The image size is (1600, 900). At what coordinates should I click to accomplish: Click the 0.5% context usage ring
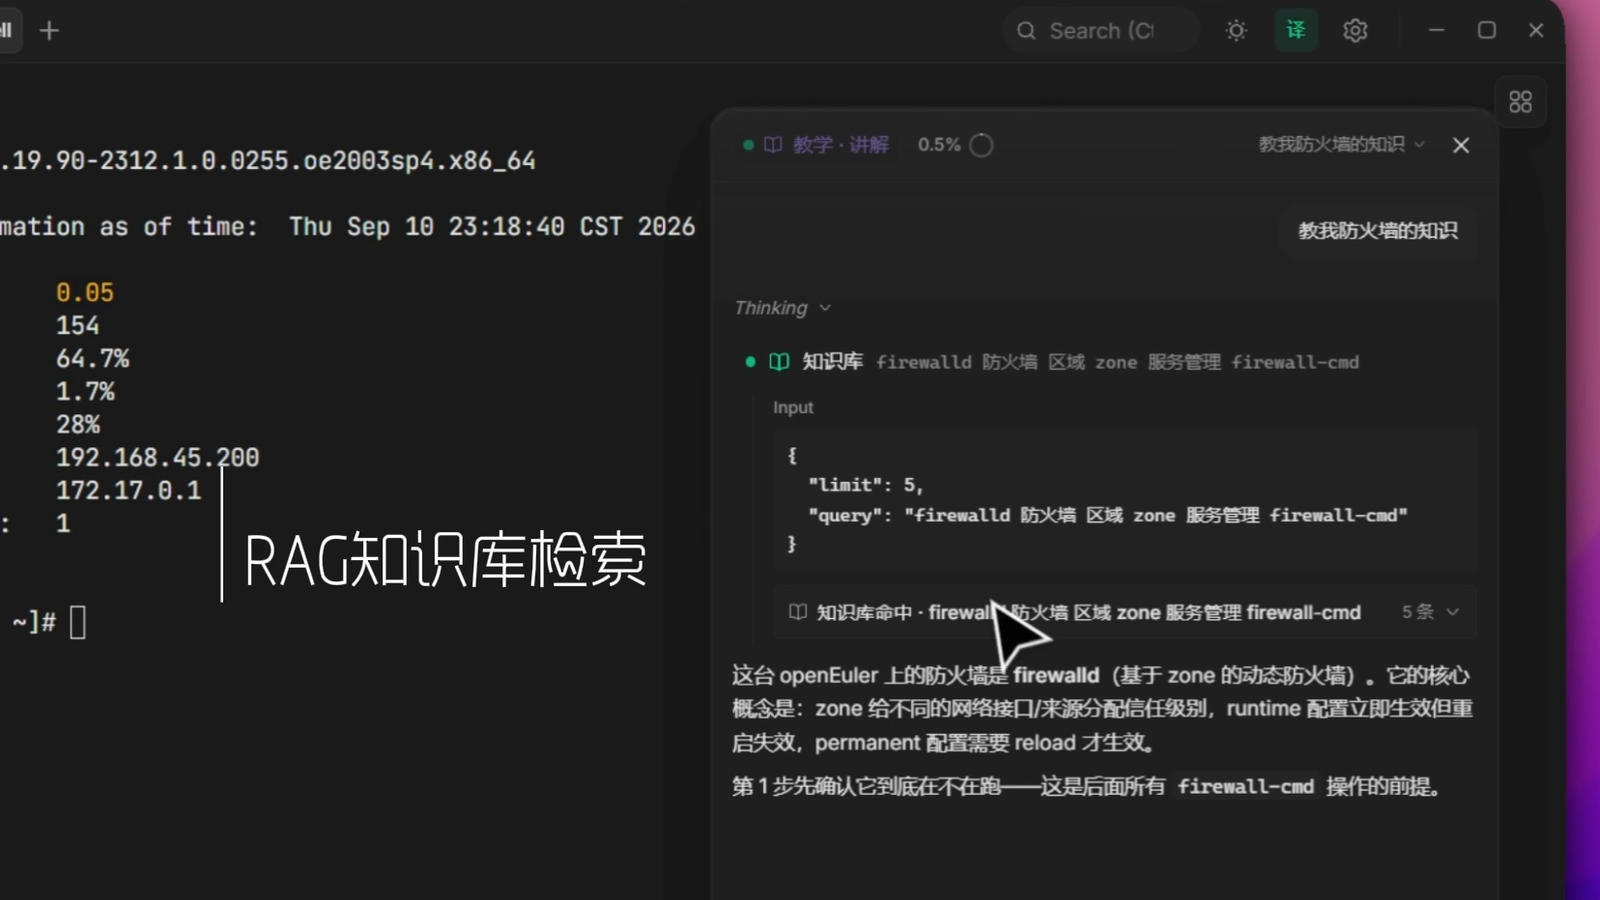(981, 145)
